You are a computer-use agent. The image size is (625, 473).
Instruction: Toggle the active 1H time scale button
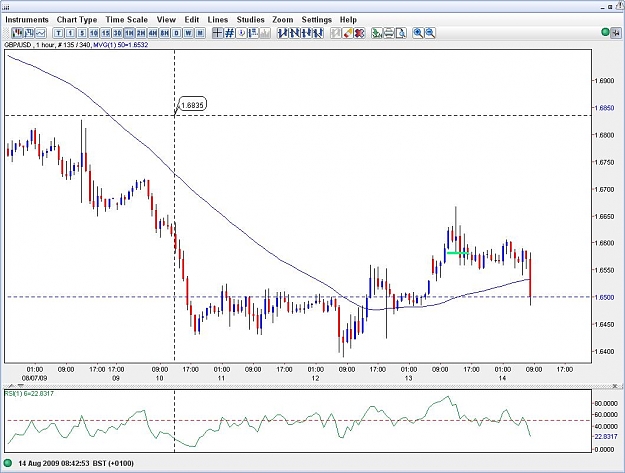129,33
